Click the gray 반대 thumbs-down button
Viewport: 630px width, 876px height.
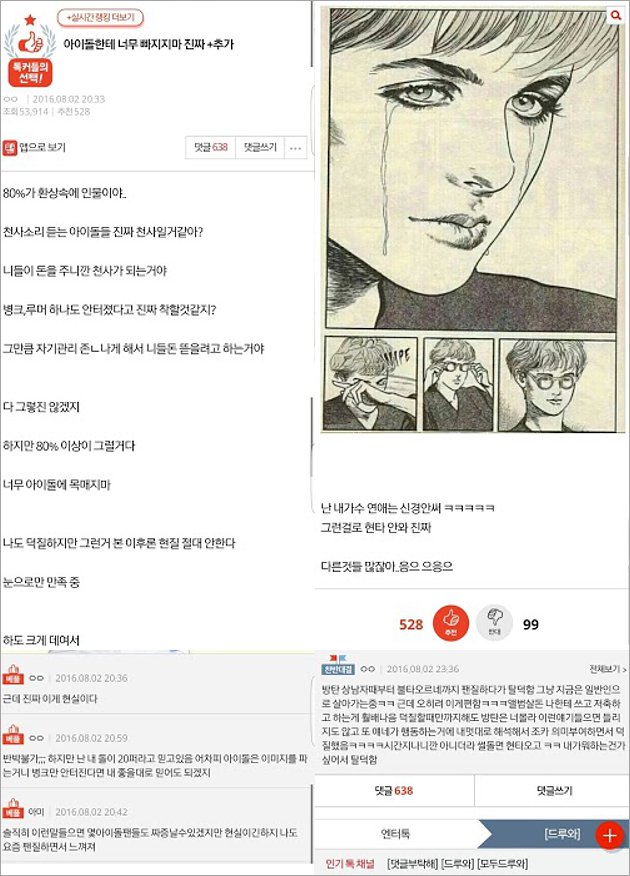pos(495,623)
